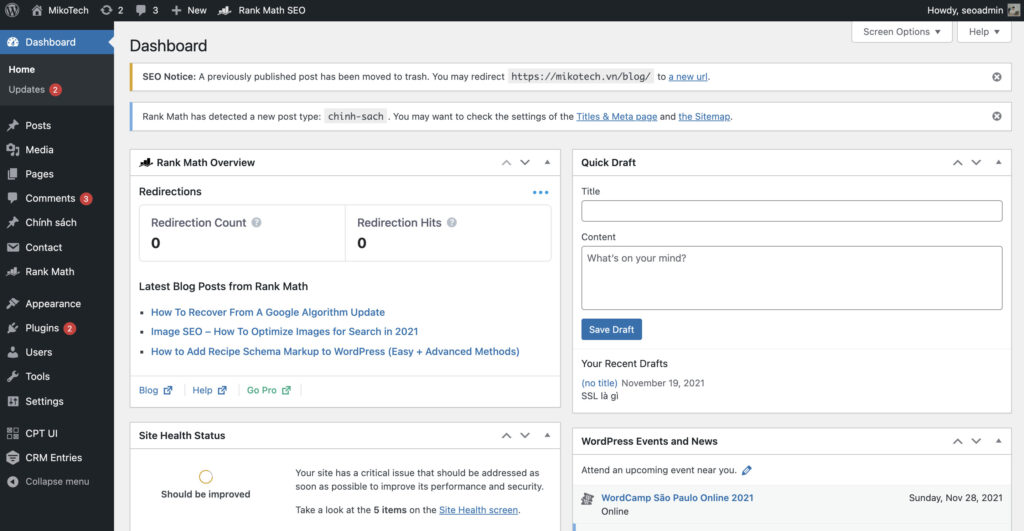
Task: Open Plugins in the sidebar menu
Action: [42, 328]
